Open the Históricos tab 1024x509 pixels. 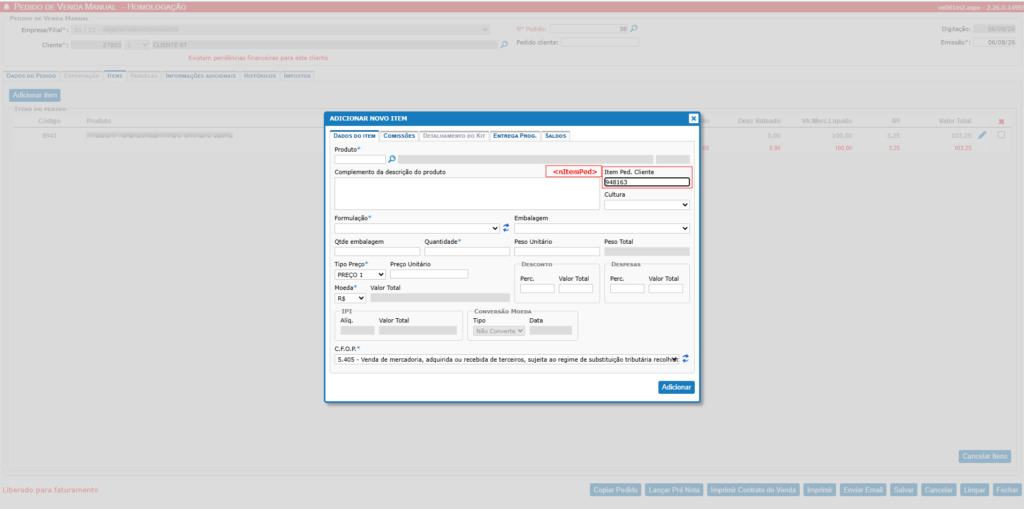tap(260, 76)
